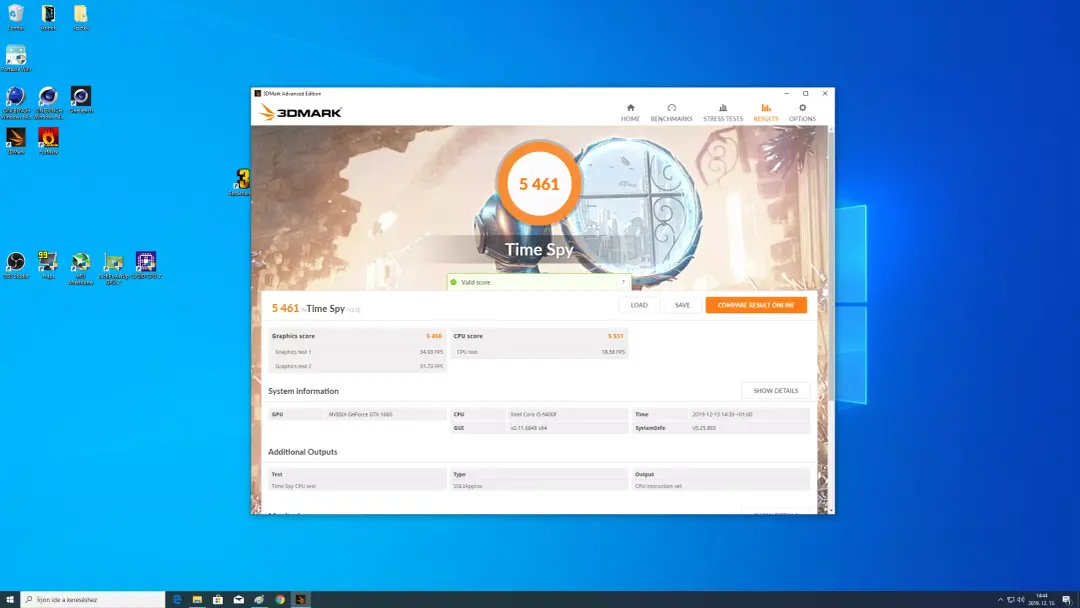Open the Benchmarks tab
The width and height of the screenshot is (1080, 608).
[672, 112]
